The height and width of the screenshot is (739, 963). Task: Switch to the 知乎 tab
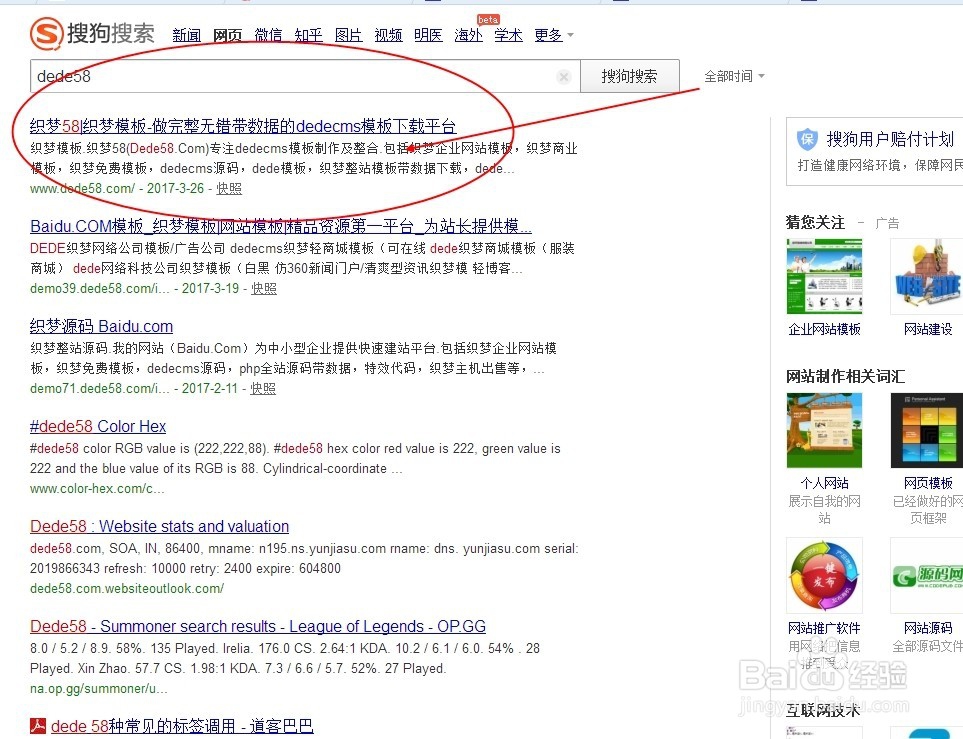pos(308,35)
